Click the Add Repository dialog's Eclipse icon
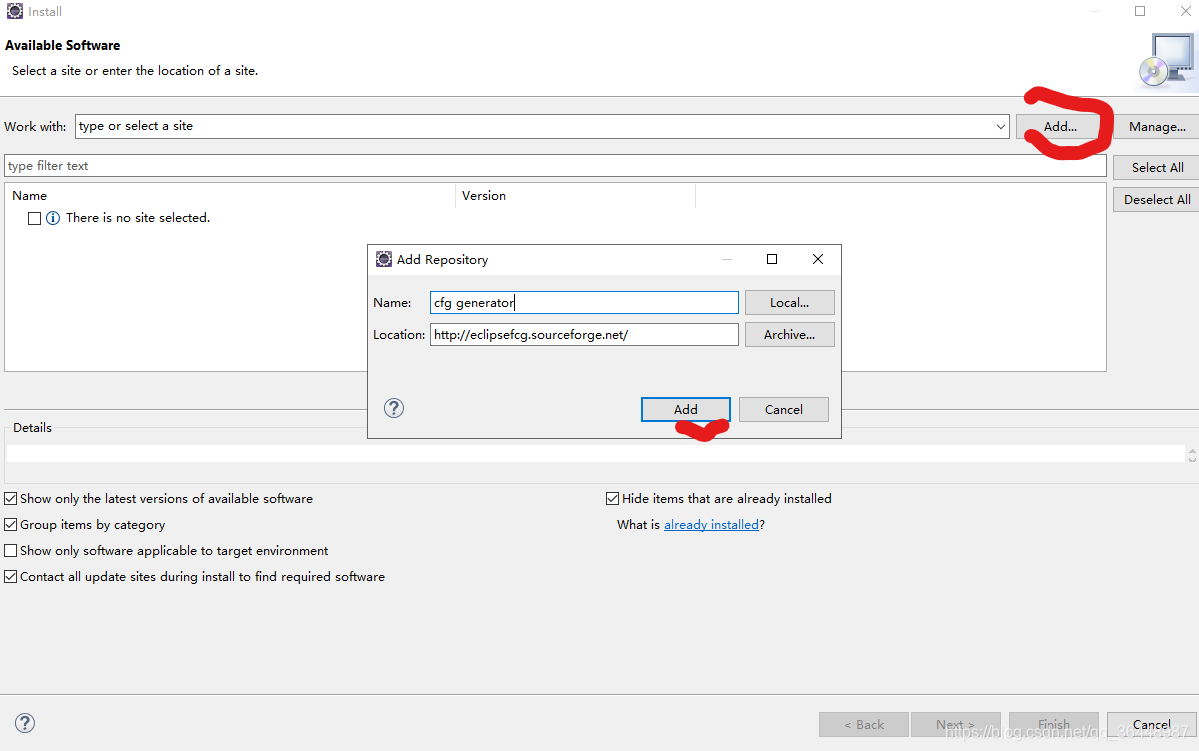Viewport: 1199px width, 751px height. pos(384,259)
